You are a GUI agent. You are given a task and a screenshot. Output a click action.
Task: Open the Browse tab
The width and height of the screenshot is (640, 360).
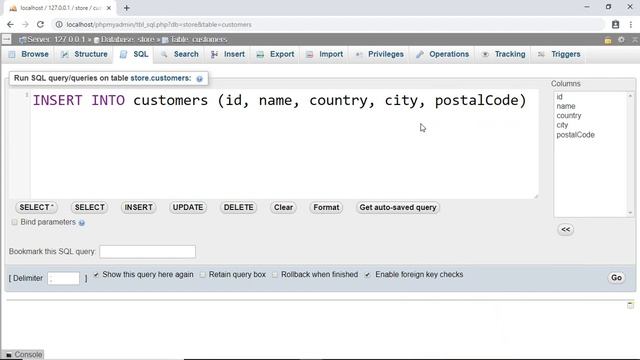click(x=29, y=54)
